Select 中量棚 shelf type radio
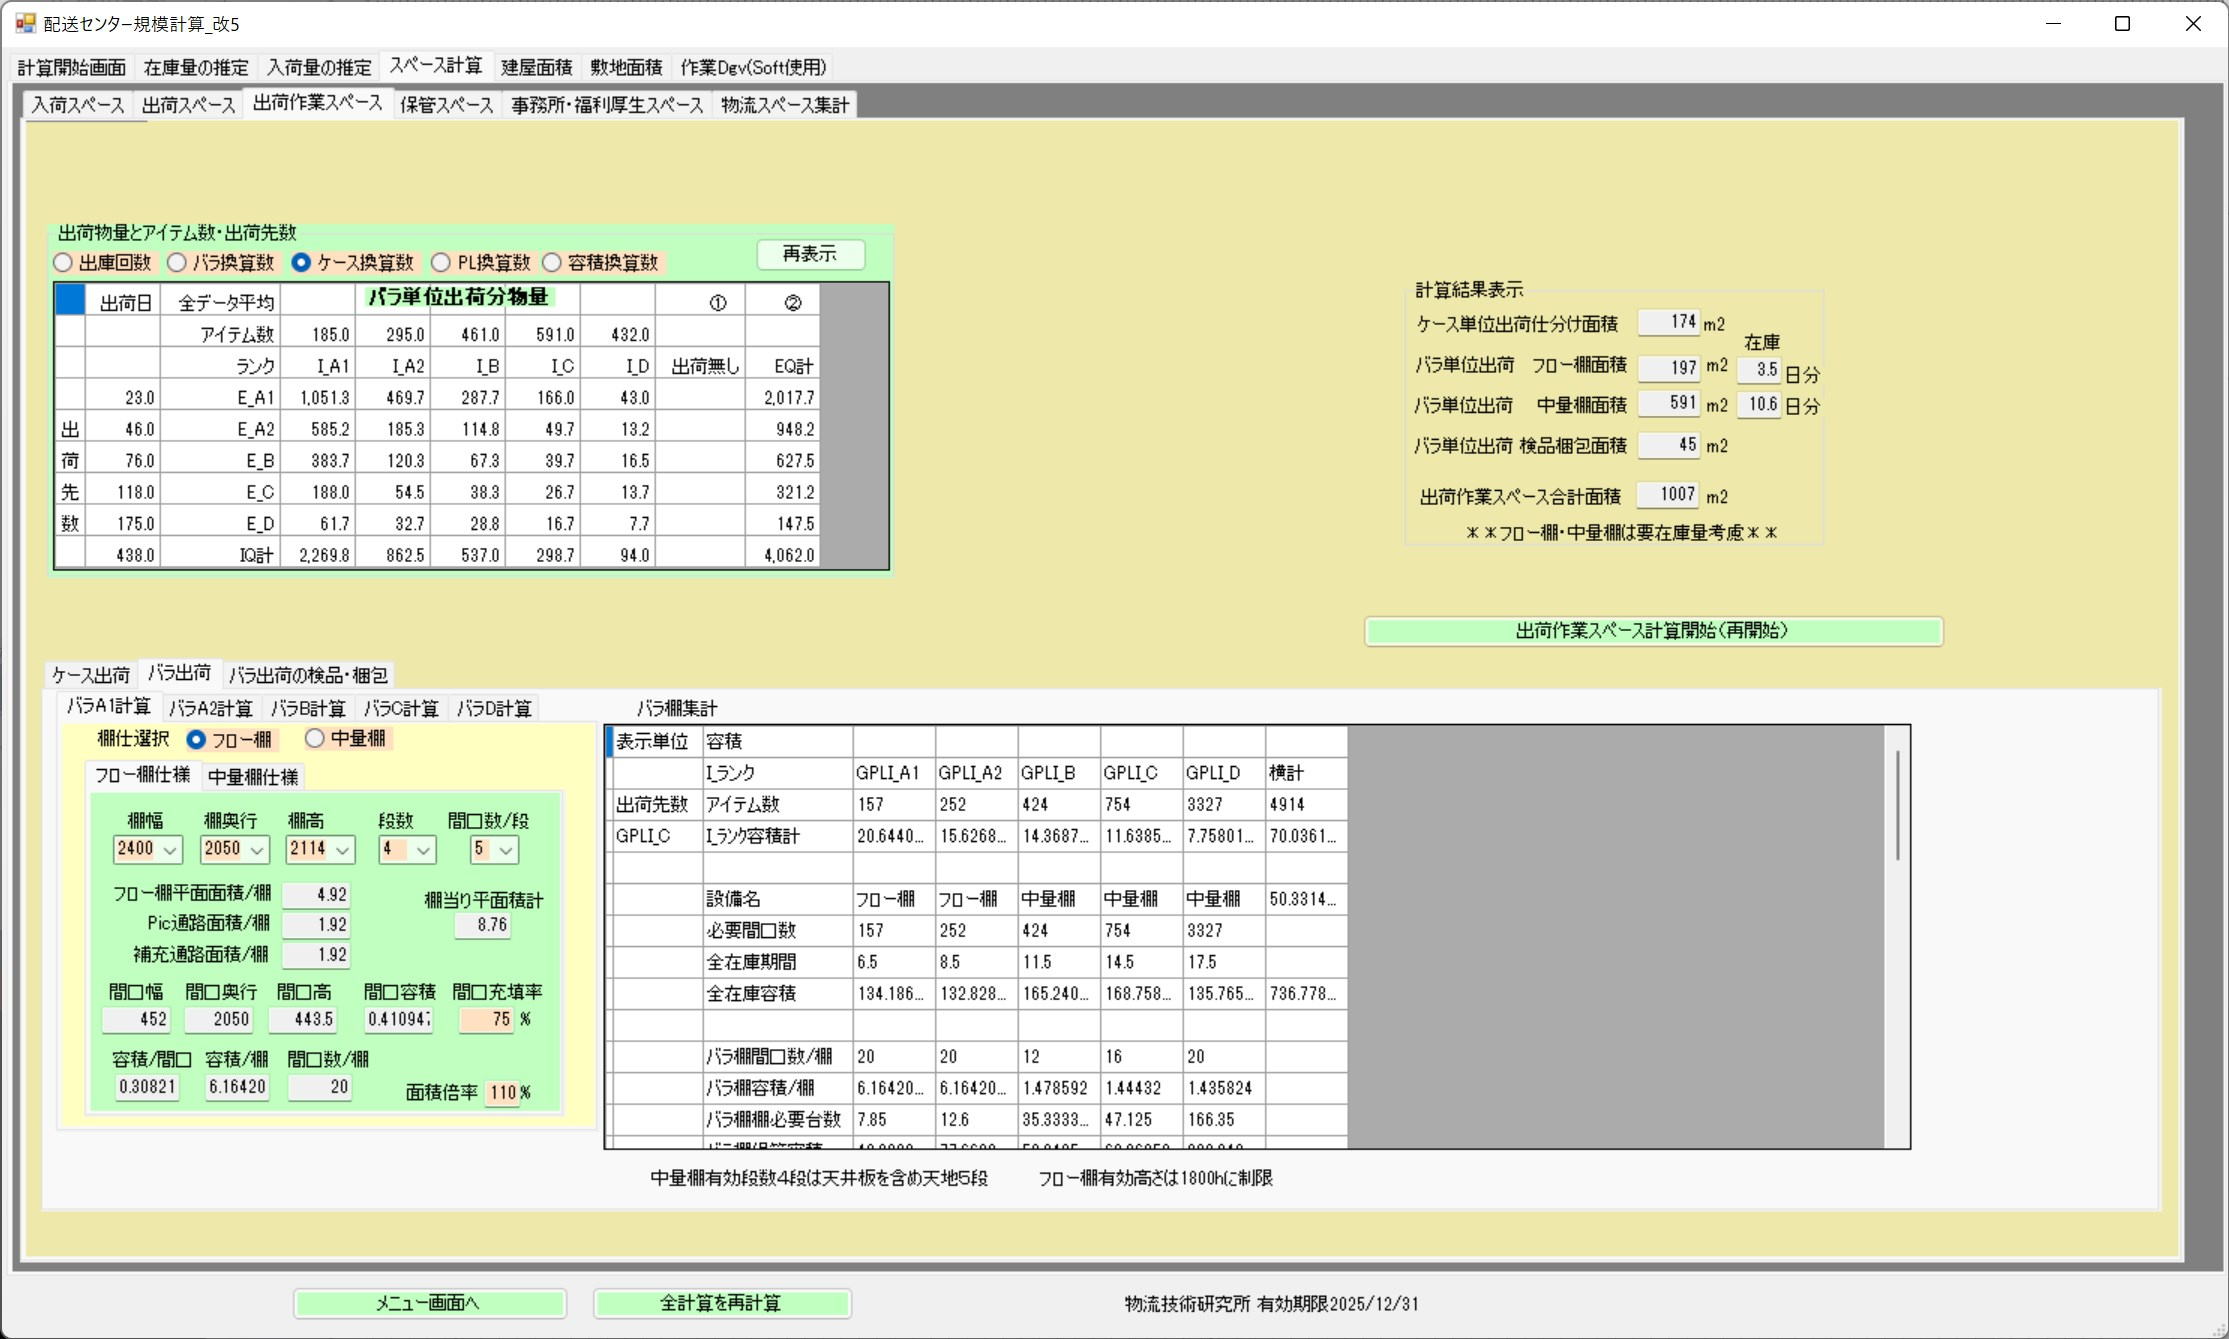The image size is (2229, 1339). coord(316,739)
